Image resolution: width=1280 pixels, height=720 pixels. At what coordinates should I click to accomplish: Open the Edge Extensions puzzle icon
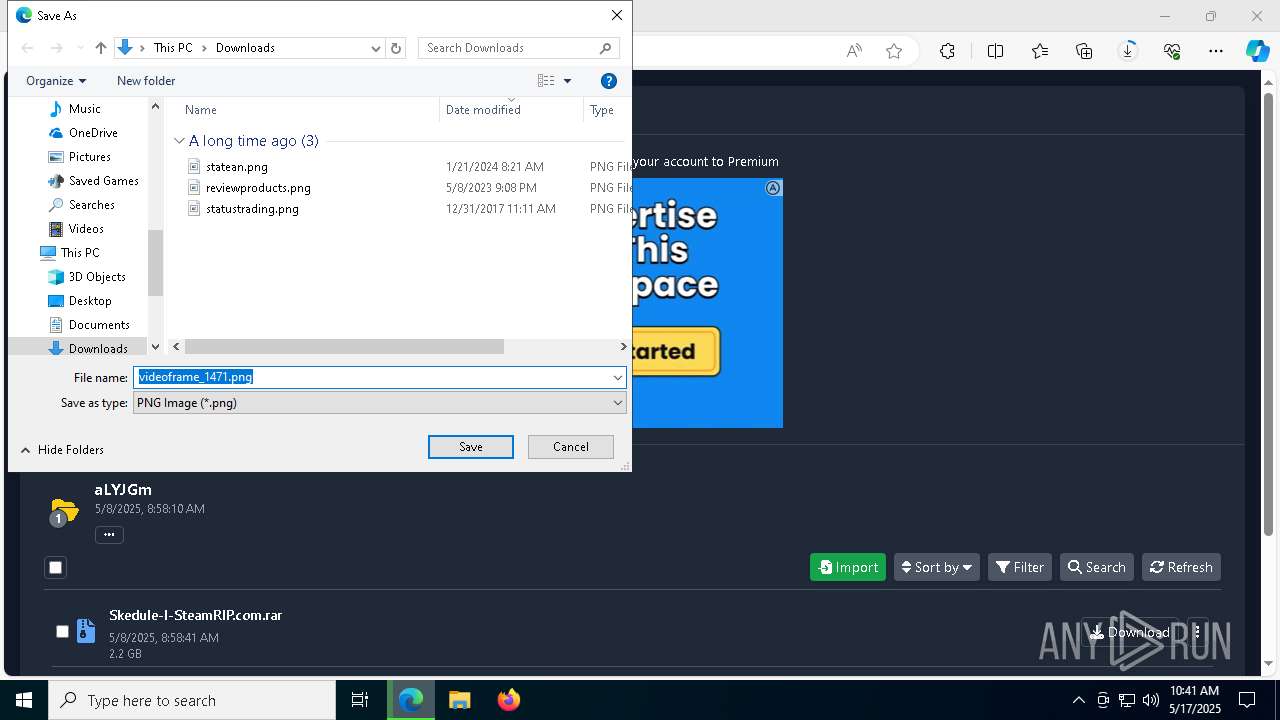point(947,51)
